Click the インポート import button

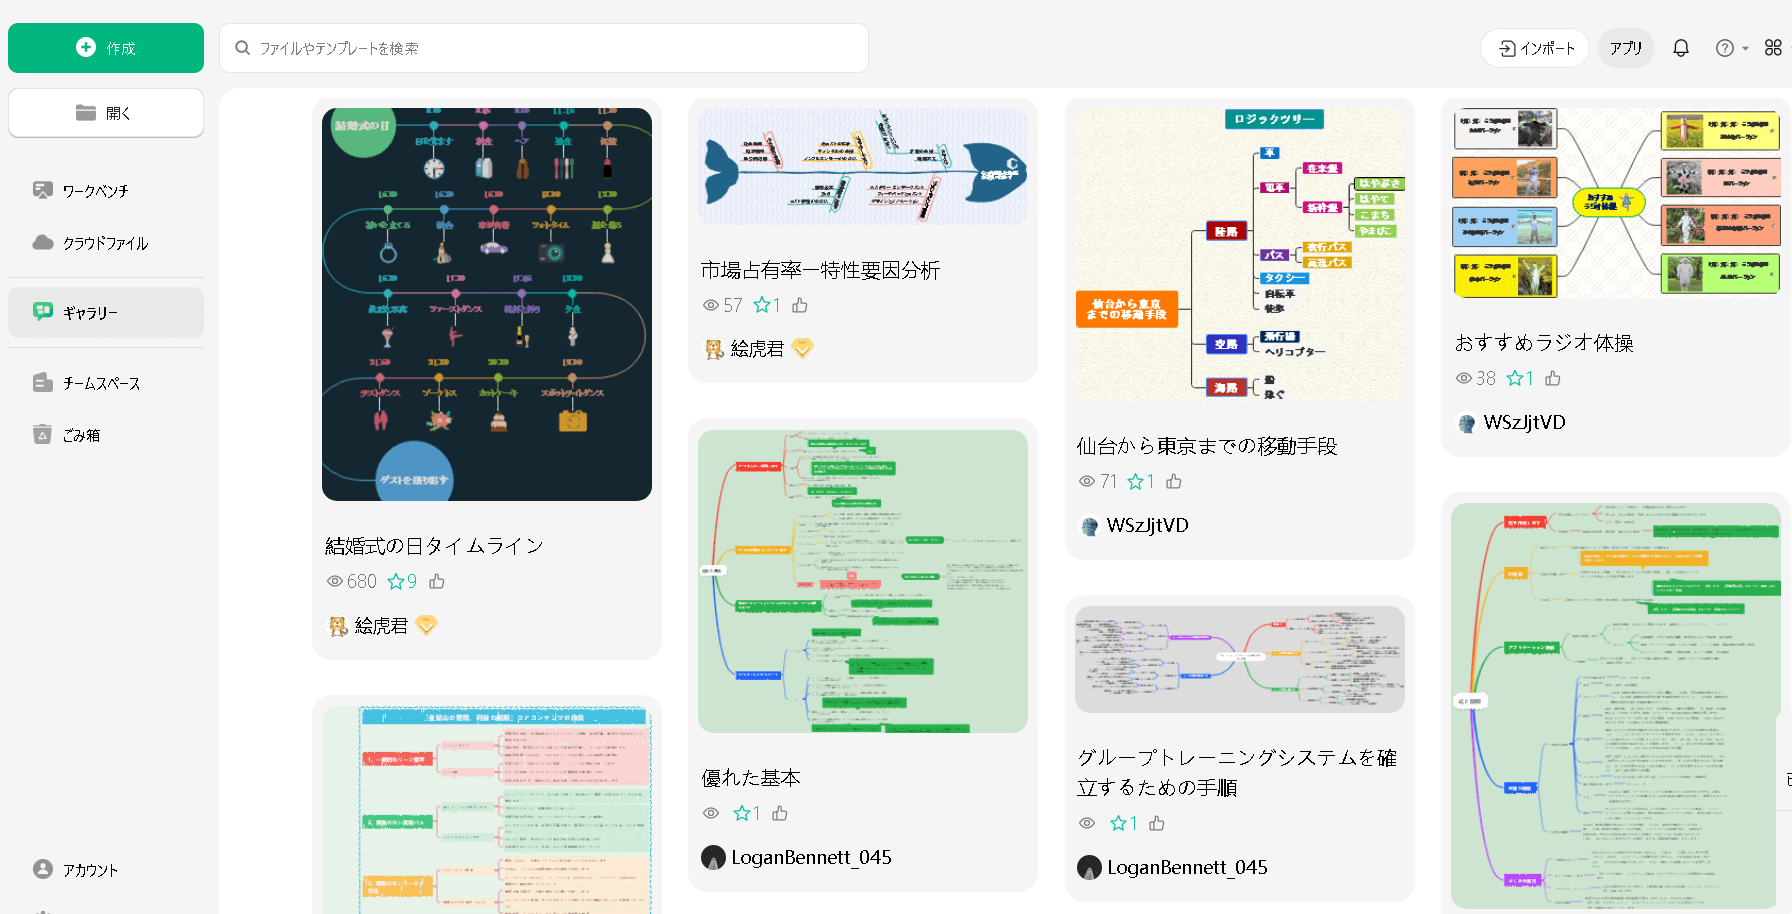click(1535, 48)
